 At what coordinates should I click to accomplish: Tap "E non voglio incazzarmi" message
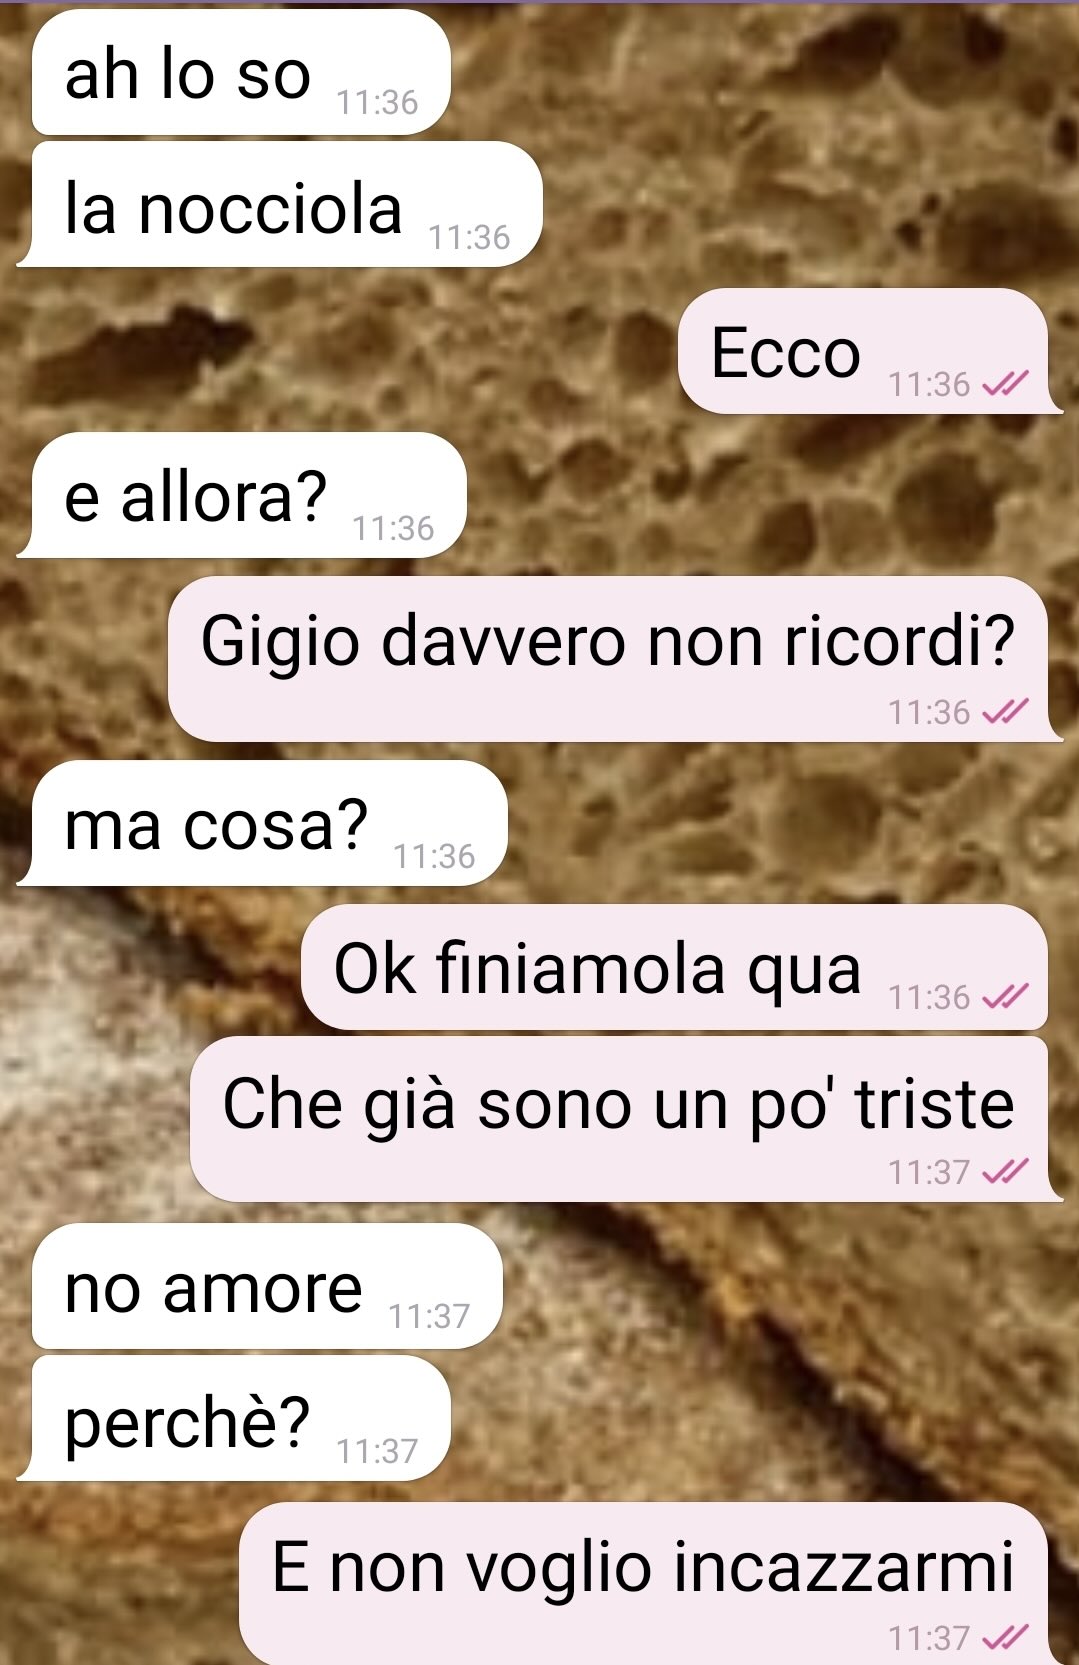coord(650,1584)
